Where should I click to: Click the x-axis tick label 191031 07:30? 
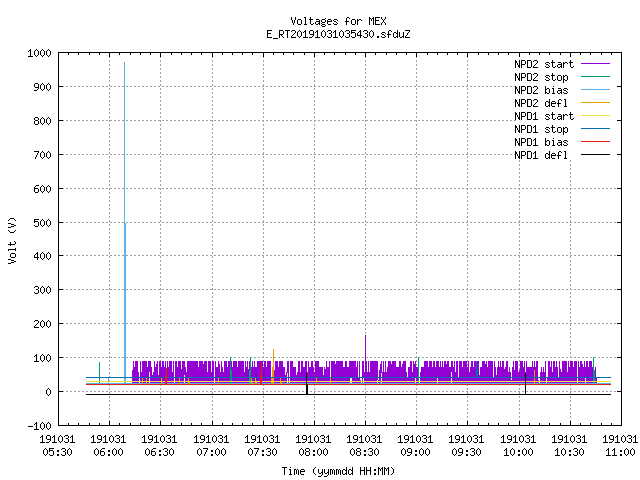point(262,445)
